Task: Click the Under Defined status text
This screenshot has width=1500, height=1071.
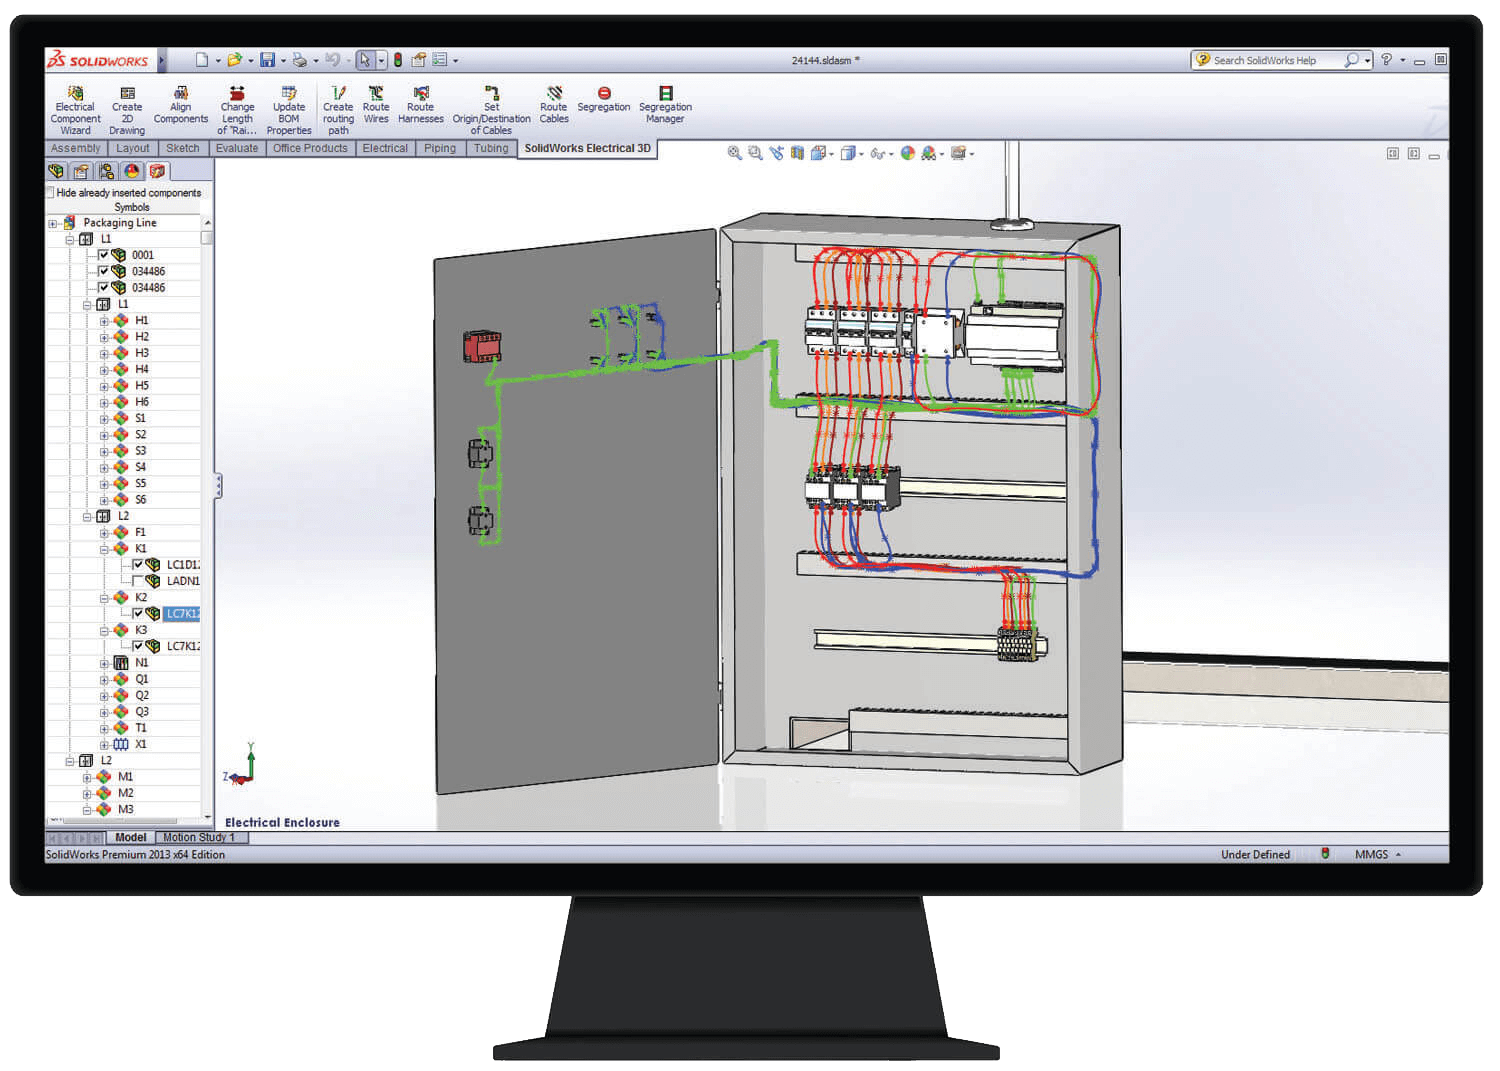Action: [1255, 854]
